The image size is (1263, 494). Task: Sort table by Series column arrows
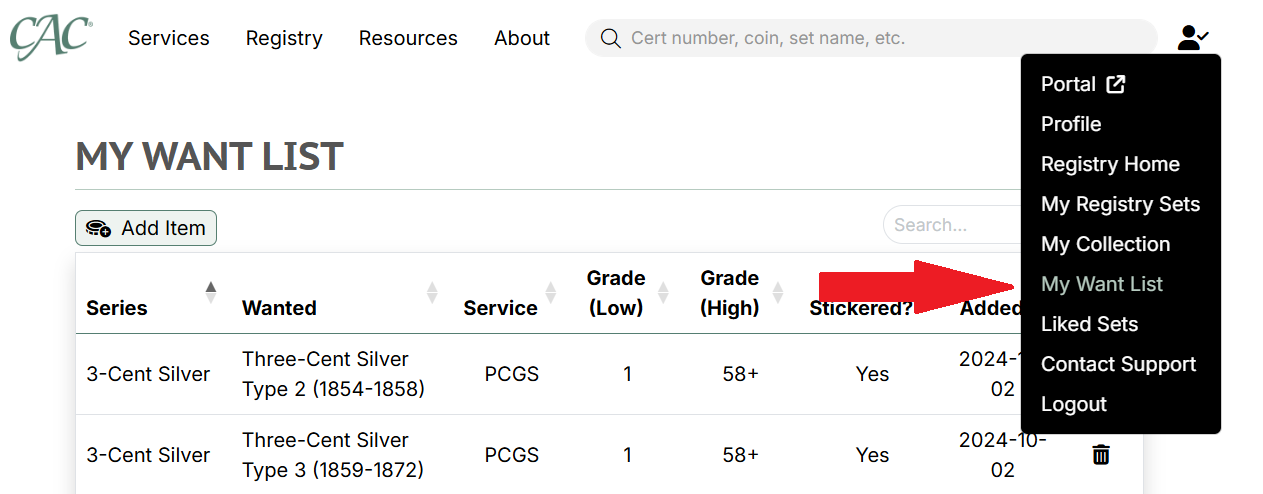[x=210, y=292]
